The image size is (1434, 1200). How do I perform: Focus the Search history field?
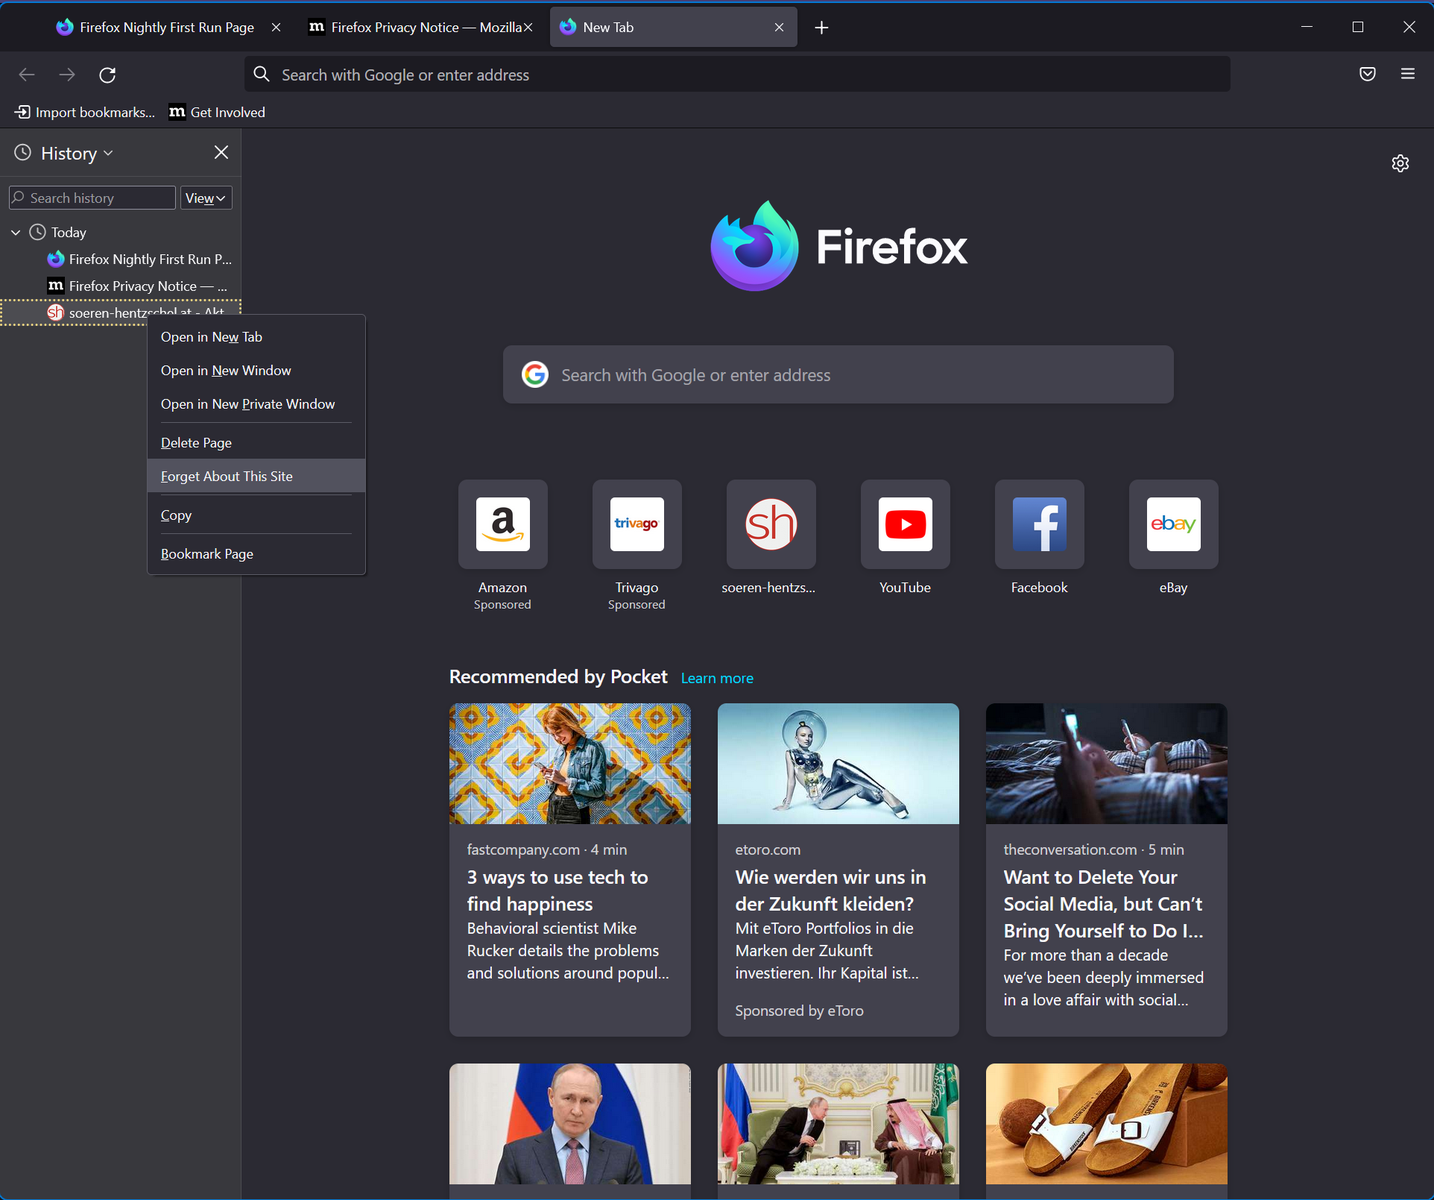point(95,198)
